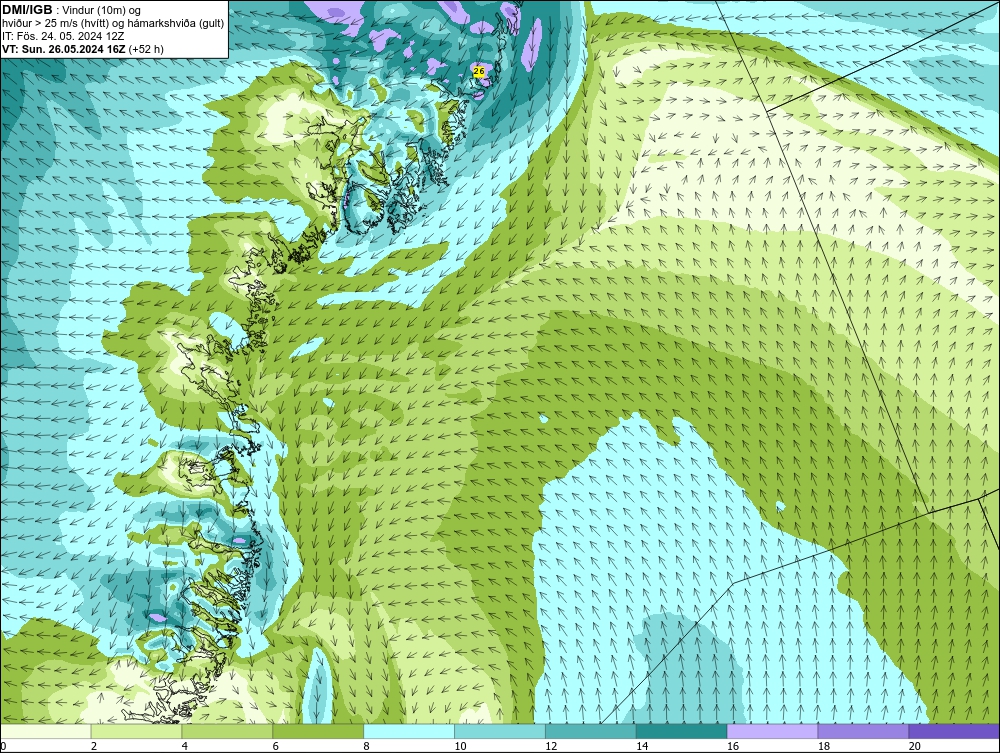Screen dimensions: 1000x753
Task: Click the 12–14 m/s legend color swatch
Action: pos(591,731)
